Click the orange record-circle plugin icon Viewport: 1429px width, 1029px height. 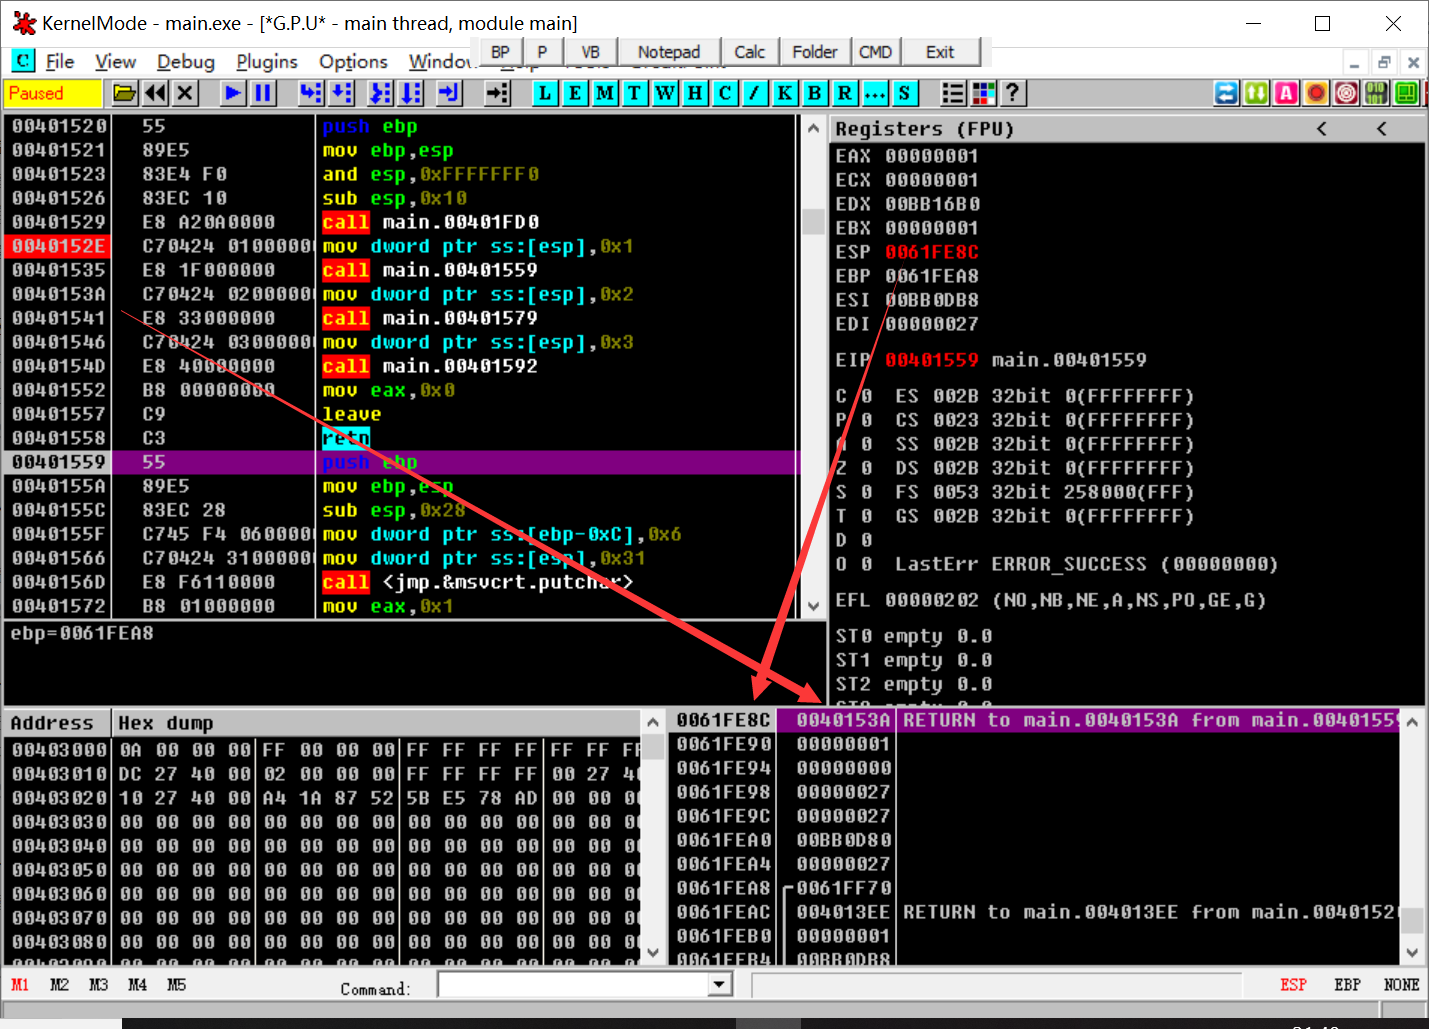[1317, 93]
